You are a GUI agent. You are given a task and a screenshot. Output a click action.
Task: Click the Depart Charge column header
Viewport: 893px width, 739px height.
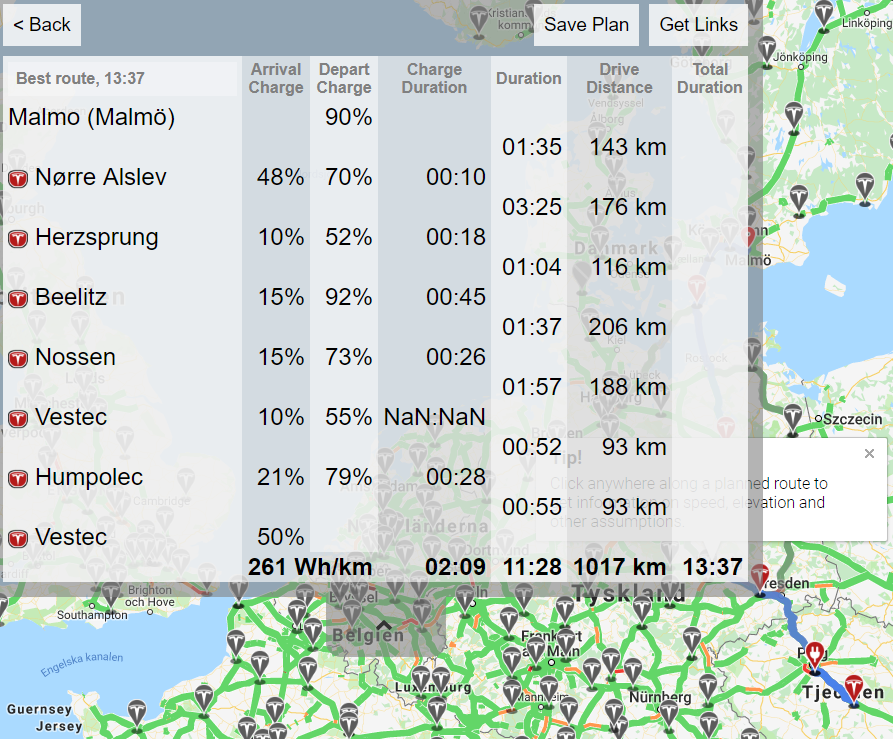click(344, 78)
